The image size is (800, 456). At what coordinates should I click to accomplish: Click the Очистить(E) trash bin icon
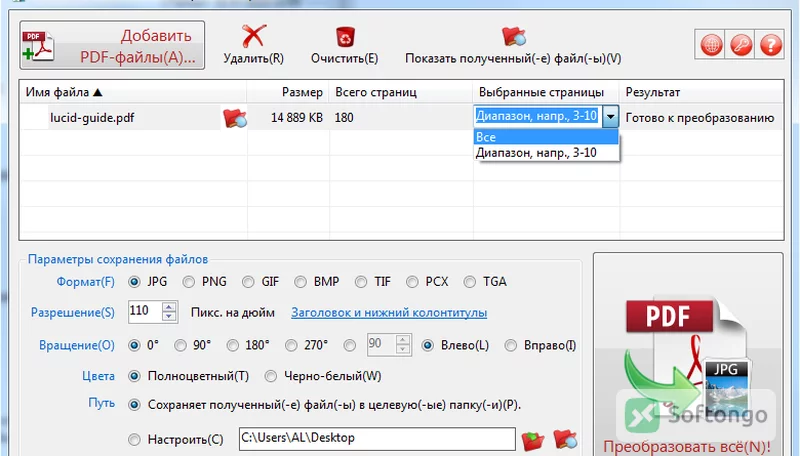pos(345,37)
